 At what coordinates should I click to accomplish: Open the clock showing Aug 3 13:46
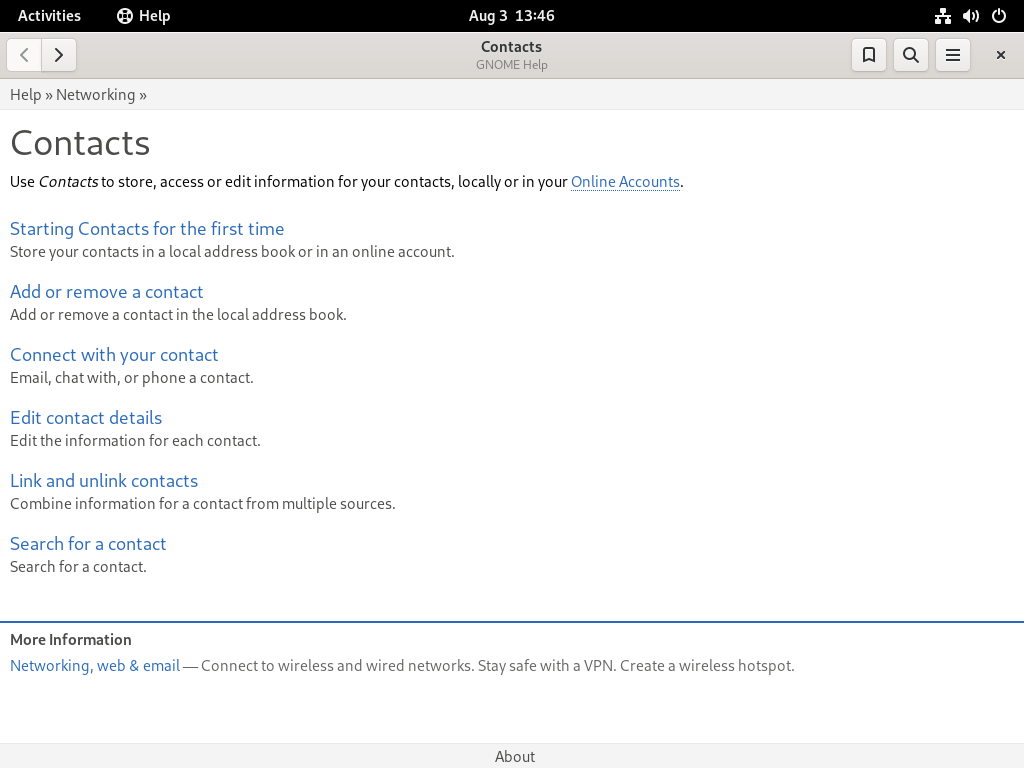[x=511, y=16]
